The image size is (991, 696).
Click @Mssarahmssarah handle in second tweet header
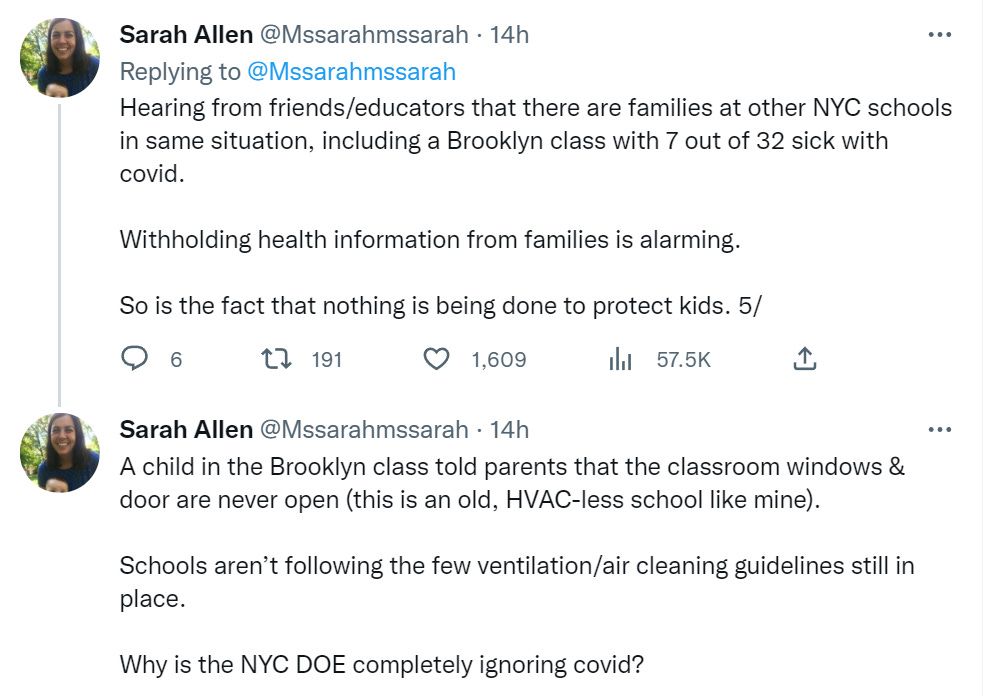pyautogui.click(x=364, y=430)
